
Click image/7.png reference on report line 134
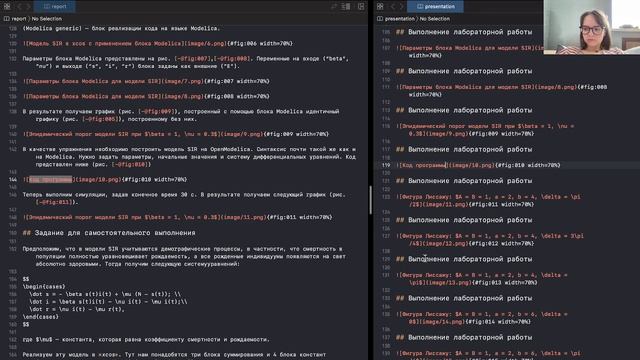point(182,81)
